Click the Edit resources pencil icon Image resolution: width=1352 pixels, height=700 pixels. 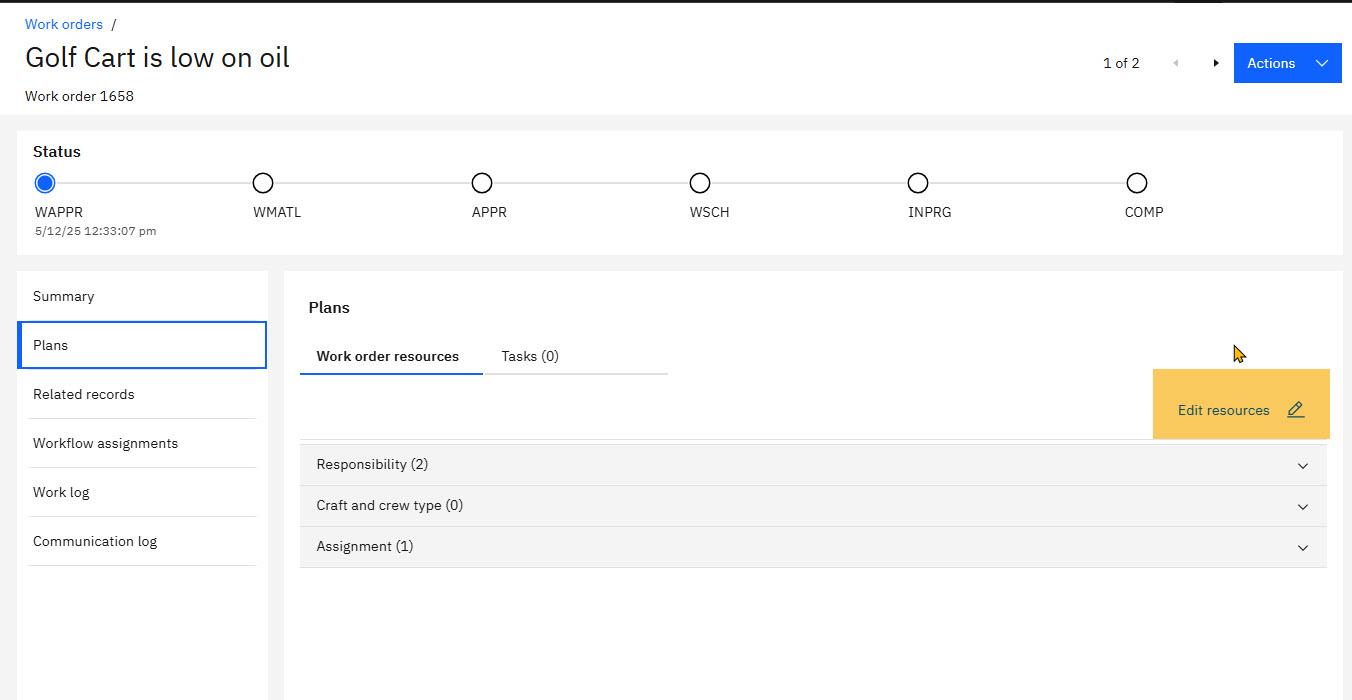pos(1295,410)
